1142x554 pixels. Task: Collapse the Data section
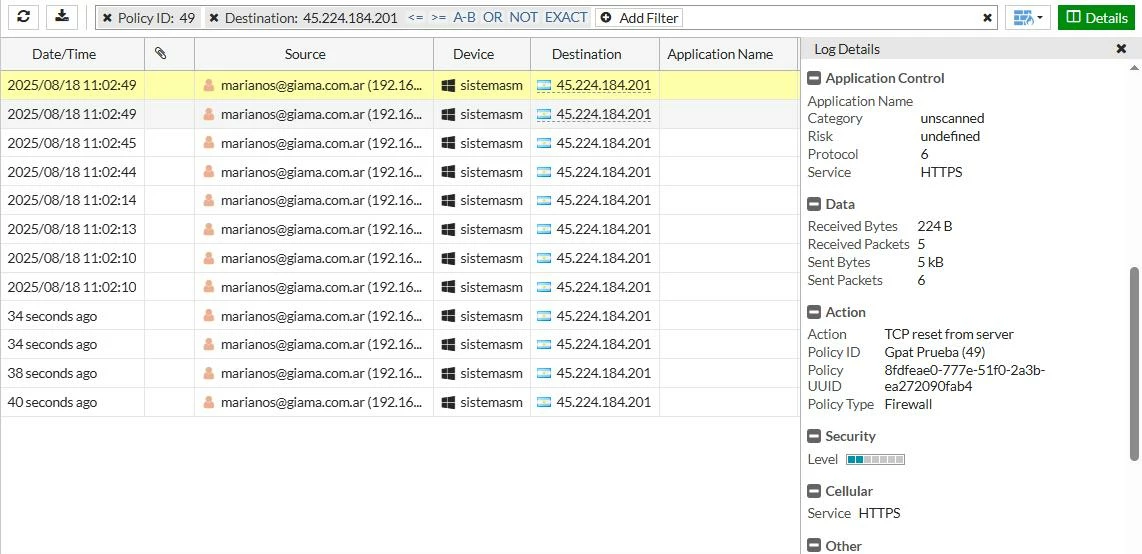coord(814,205)
